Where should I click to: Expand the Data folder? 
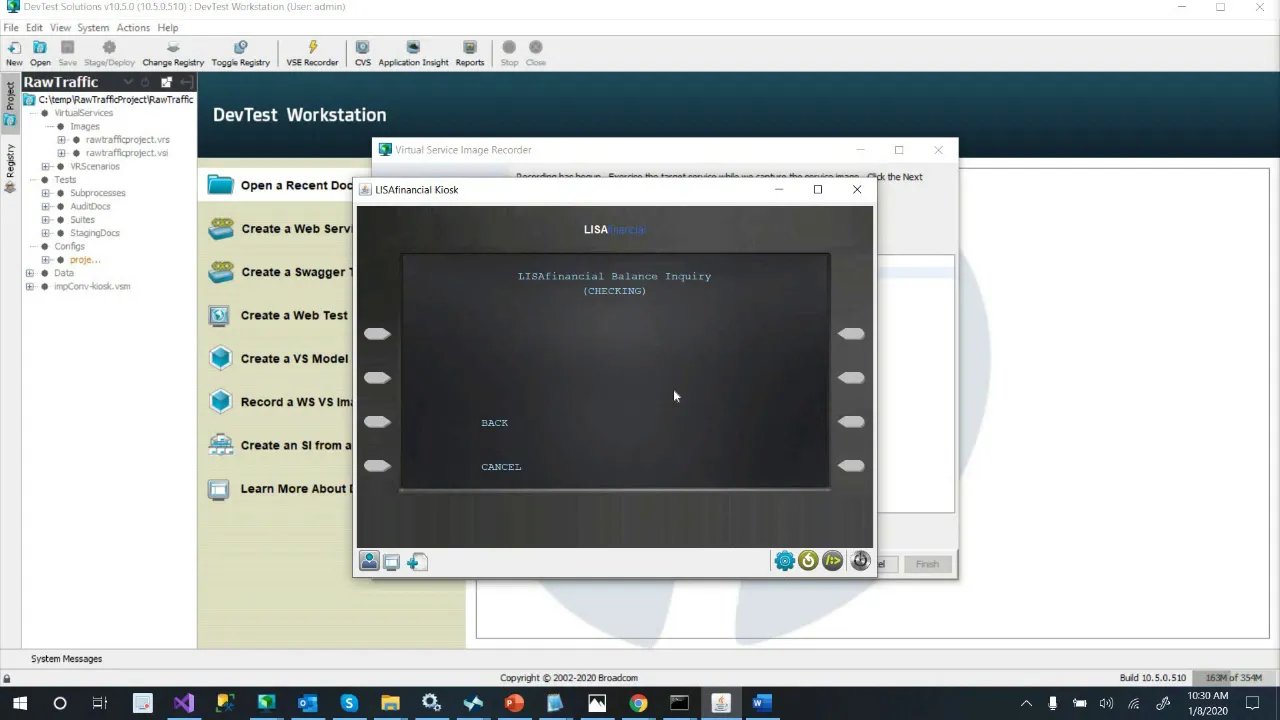coord(30,273)
